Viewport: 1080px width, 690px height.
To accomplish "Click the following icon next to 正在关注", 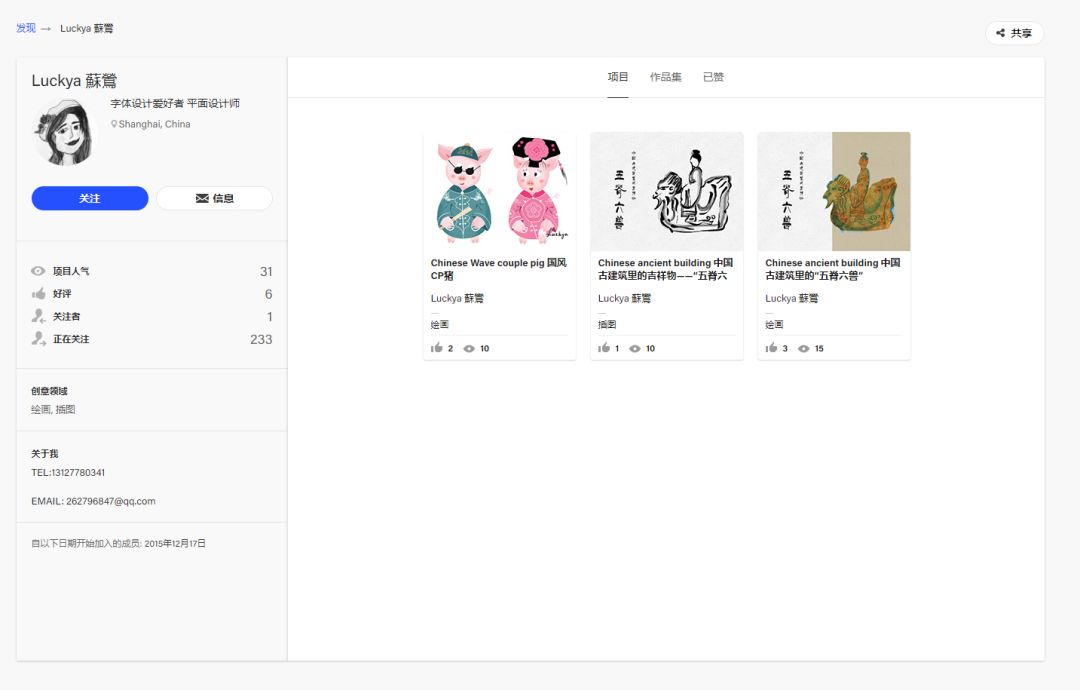I will coord(39,339).
